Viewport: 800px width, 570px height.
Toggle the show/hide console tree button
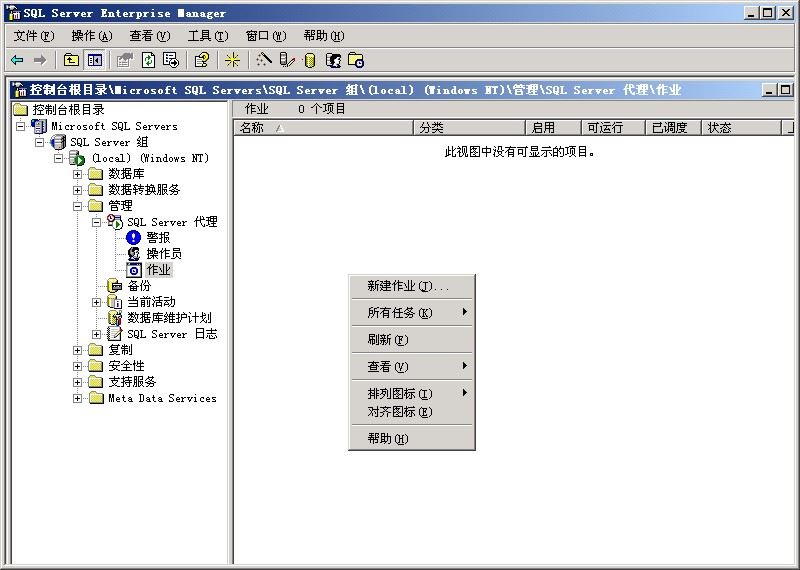(x=95, y=60)
